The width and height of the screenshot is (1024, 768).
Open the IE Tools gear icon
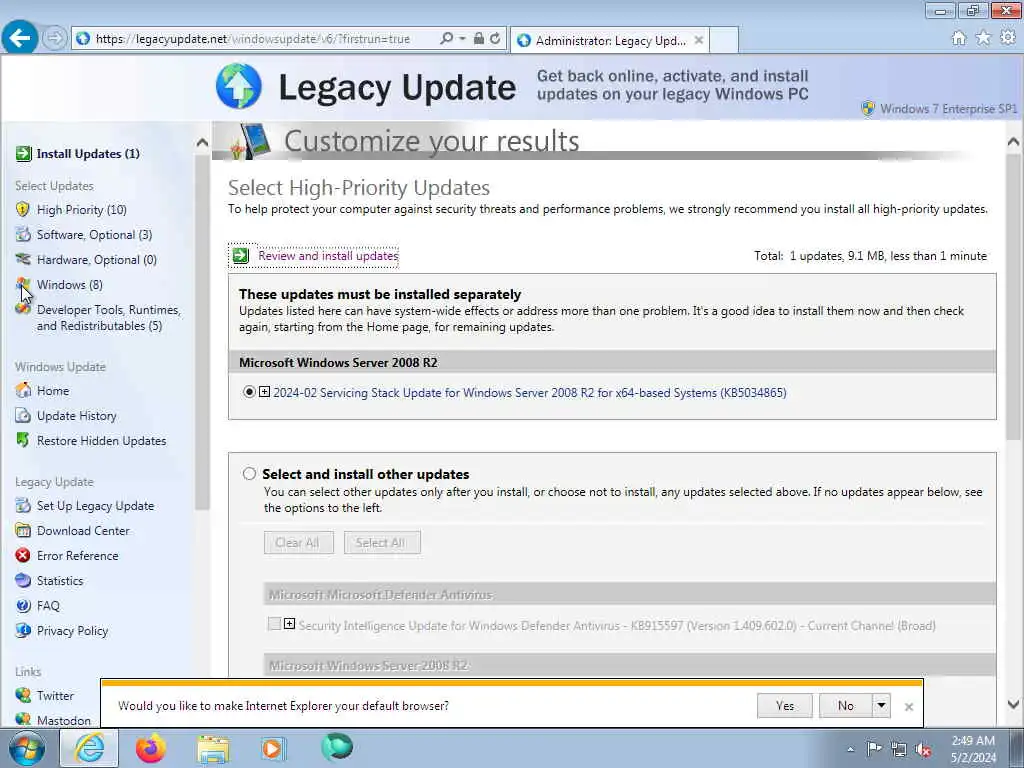pyautogui.click(x=1008, y=38)
